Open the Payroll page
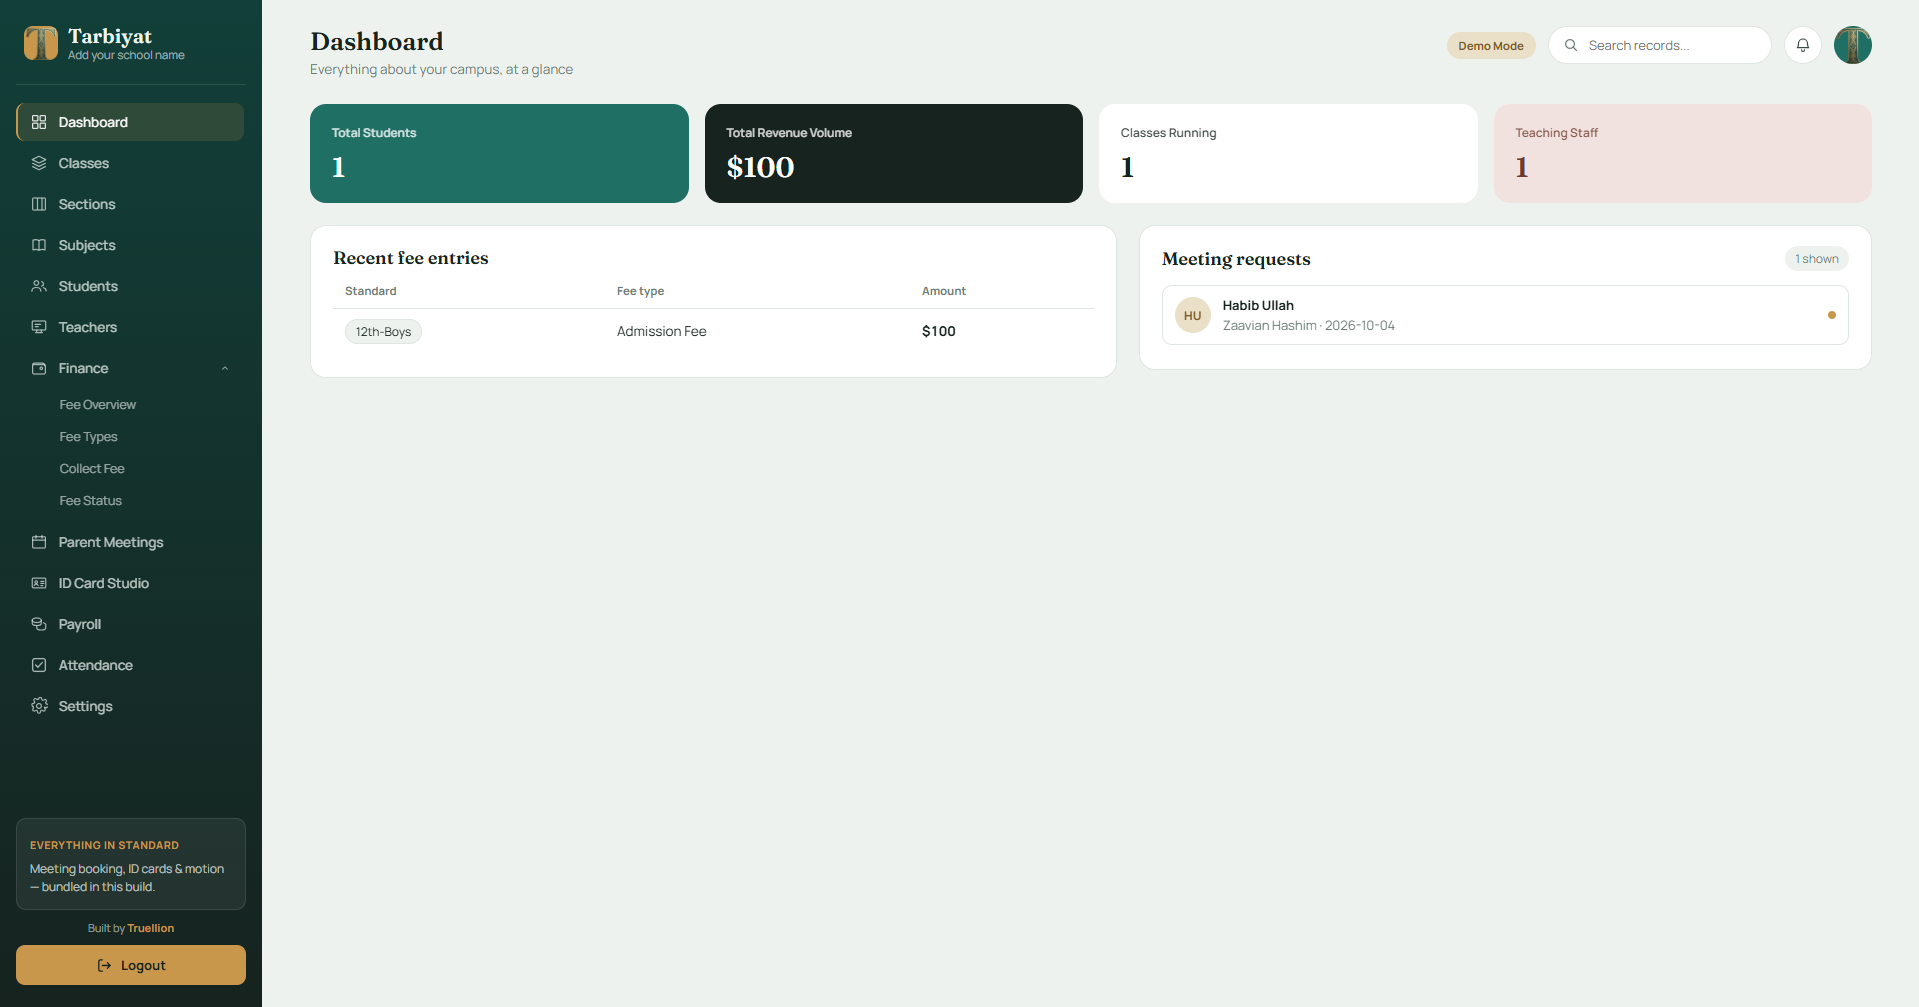This screenshot has height=1007, width=1919. coord(130,624)
